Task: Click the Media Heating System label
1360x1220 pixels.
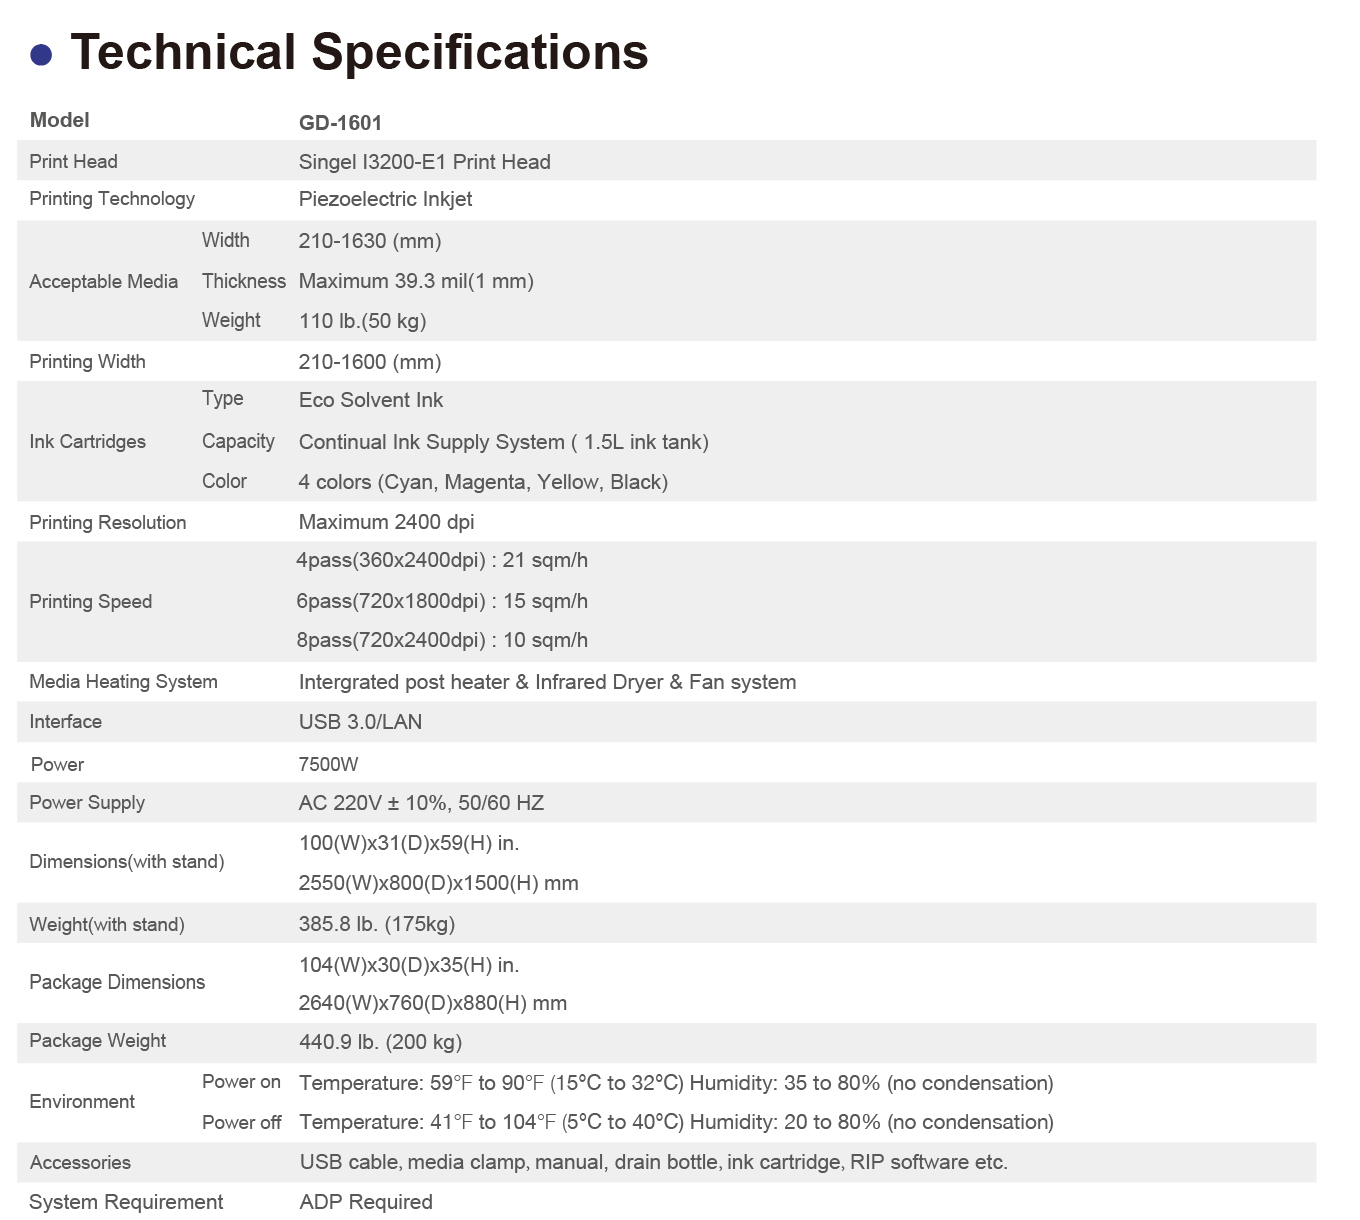Action: (x=123, y=682)
